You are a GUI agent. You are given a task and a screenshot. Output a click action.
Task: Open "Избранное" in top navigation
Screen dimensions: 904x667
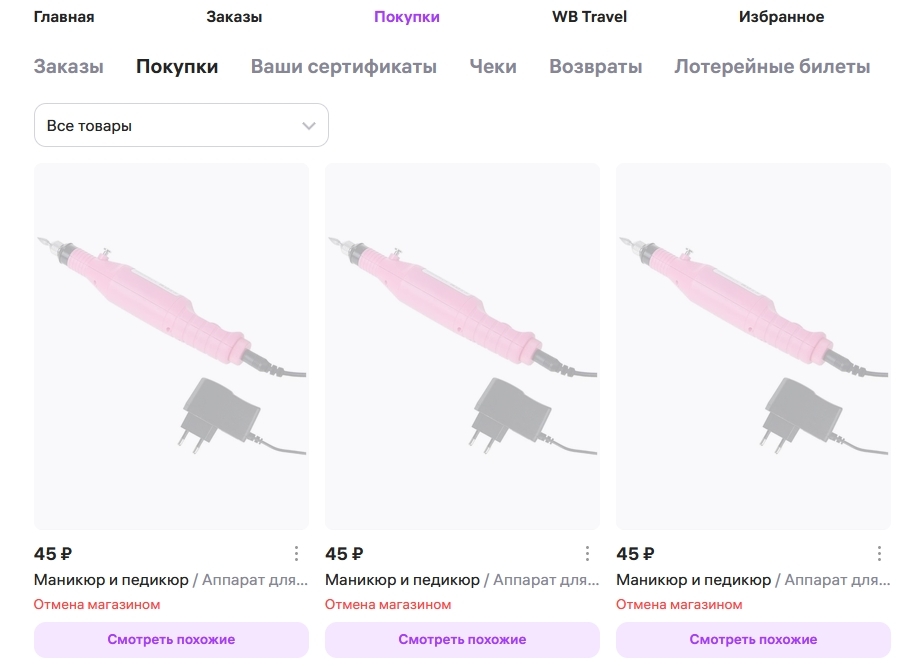781,17
